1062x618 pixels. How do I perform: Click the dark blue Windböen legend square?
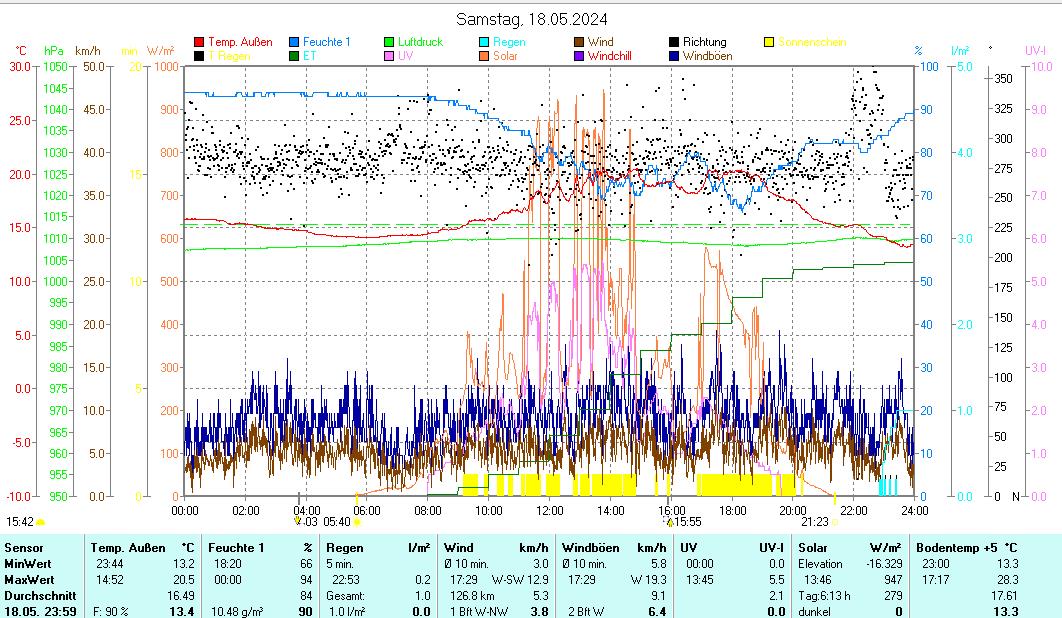(x=674, y=57)
